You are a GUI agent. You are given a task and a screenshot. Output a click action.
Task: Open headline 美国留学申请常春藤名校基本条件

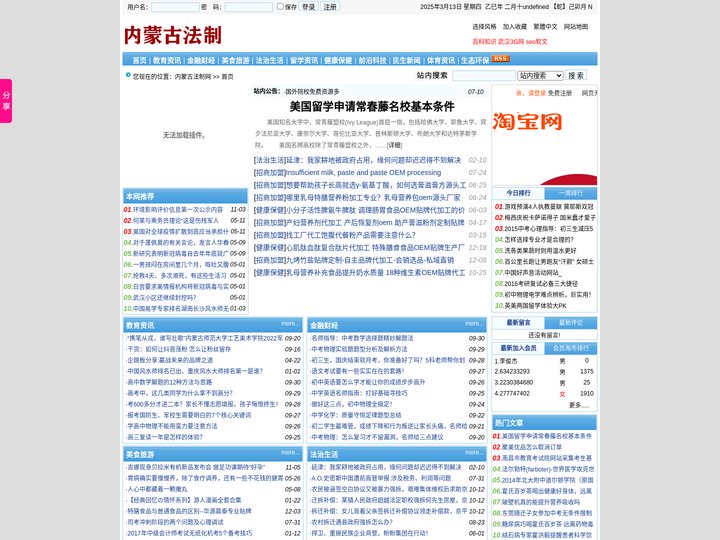372,107
